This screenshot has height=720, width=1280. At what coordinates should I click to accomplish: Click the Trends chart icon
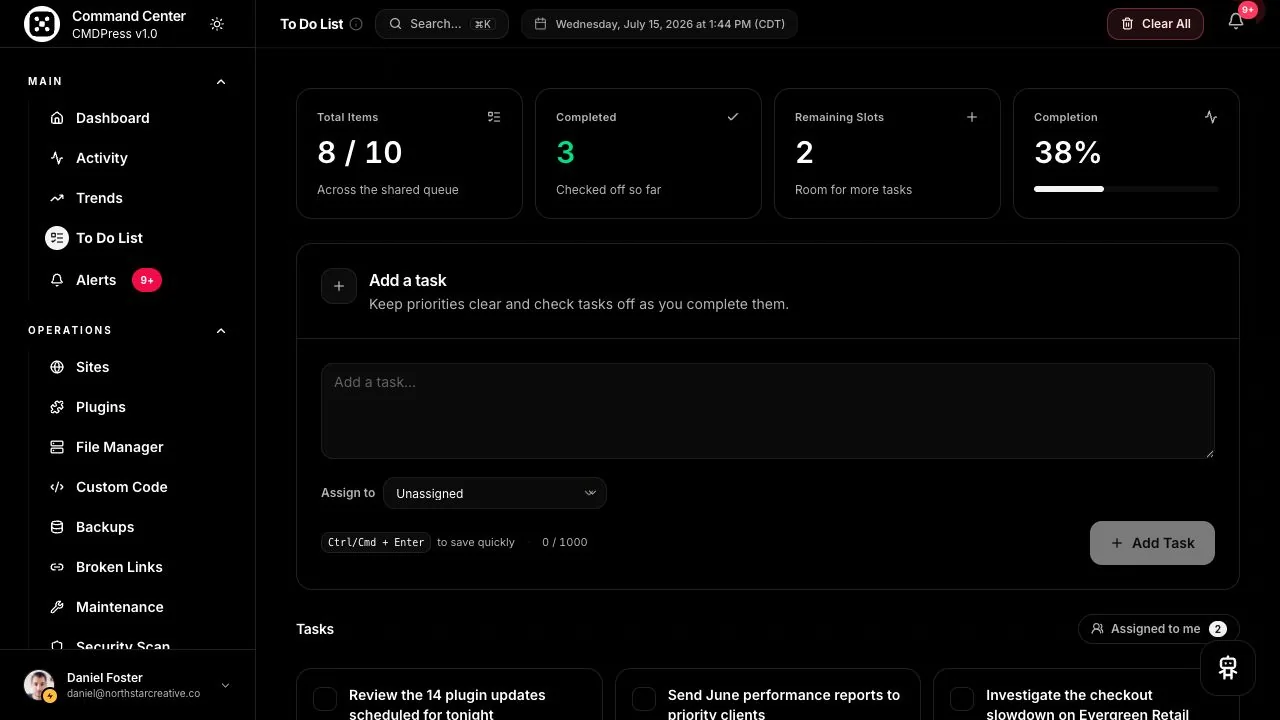click(x=57, y=198)
